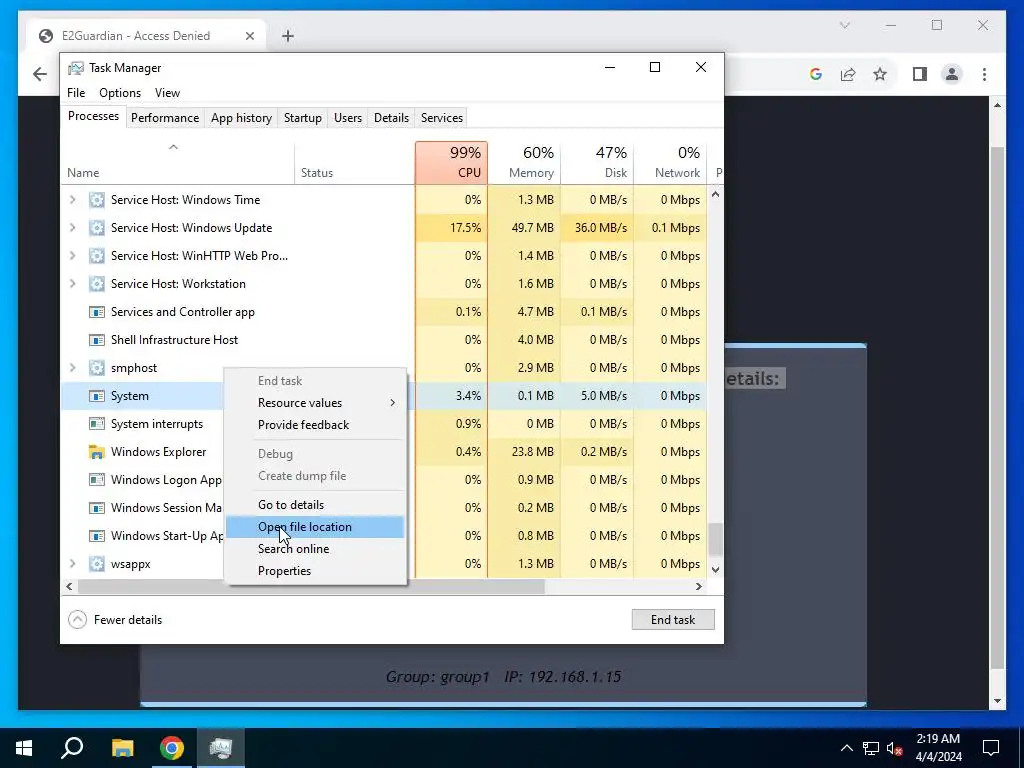
Task: Click the System process icon
Action: click(97, 396)
